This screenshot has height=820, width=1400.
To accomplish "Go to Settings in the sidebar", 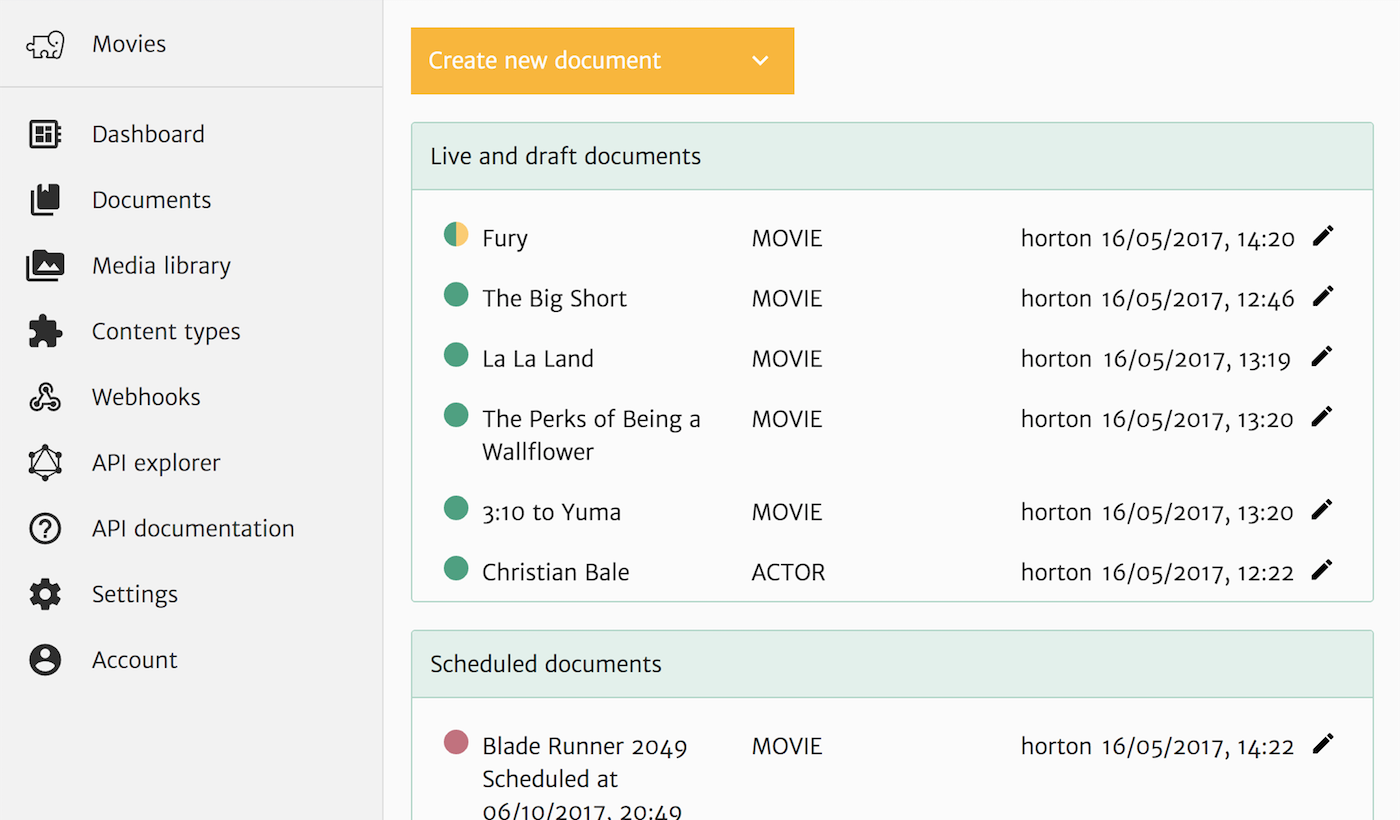I will point(135,595).
